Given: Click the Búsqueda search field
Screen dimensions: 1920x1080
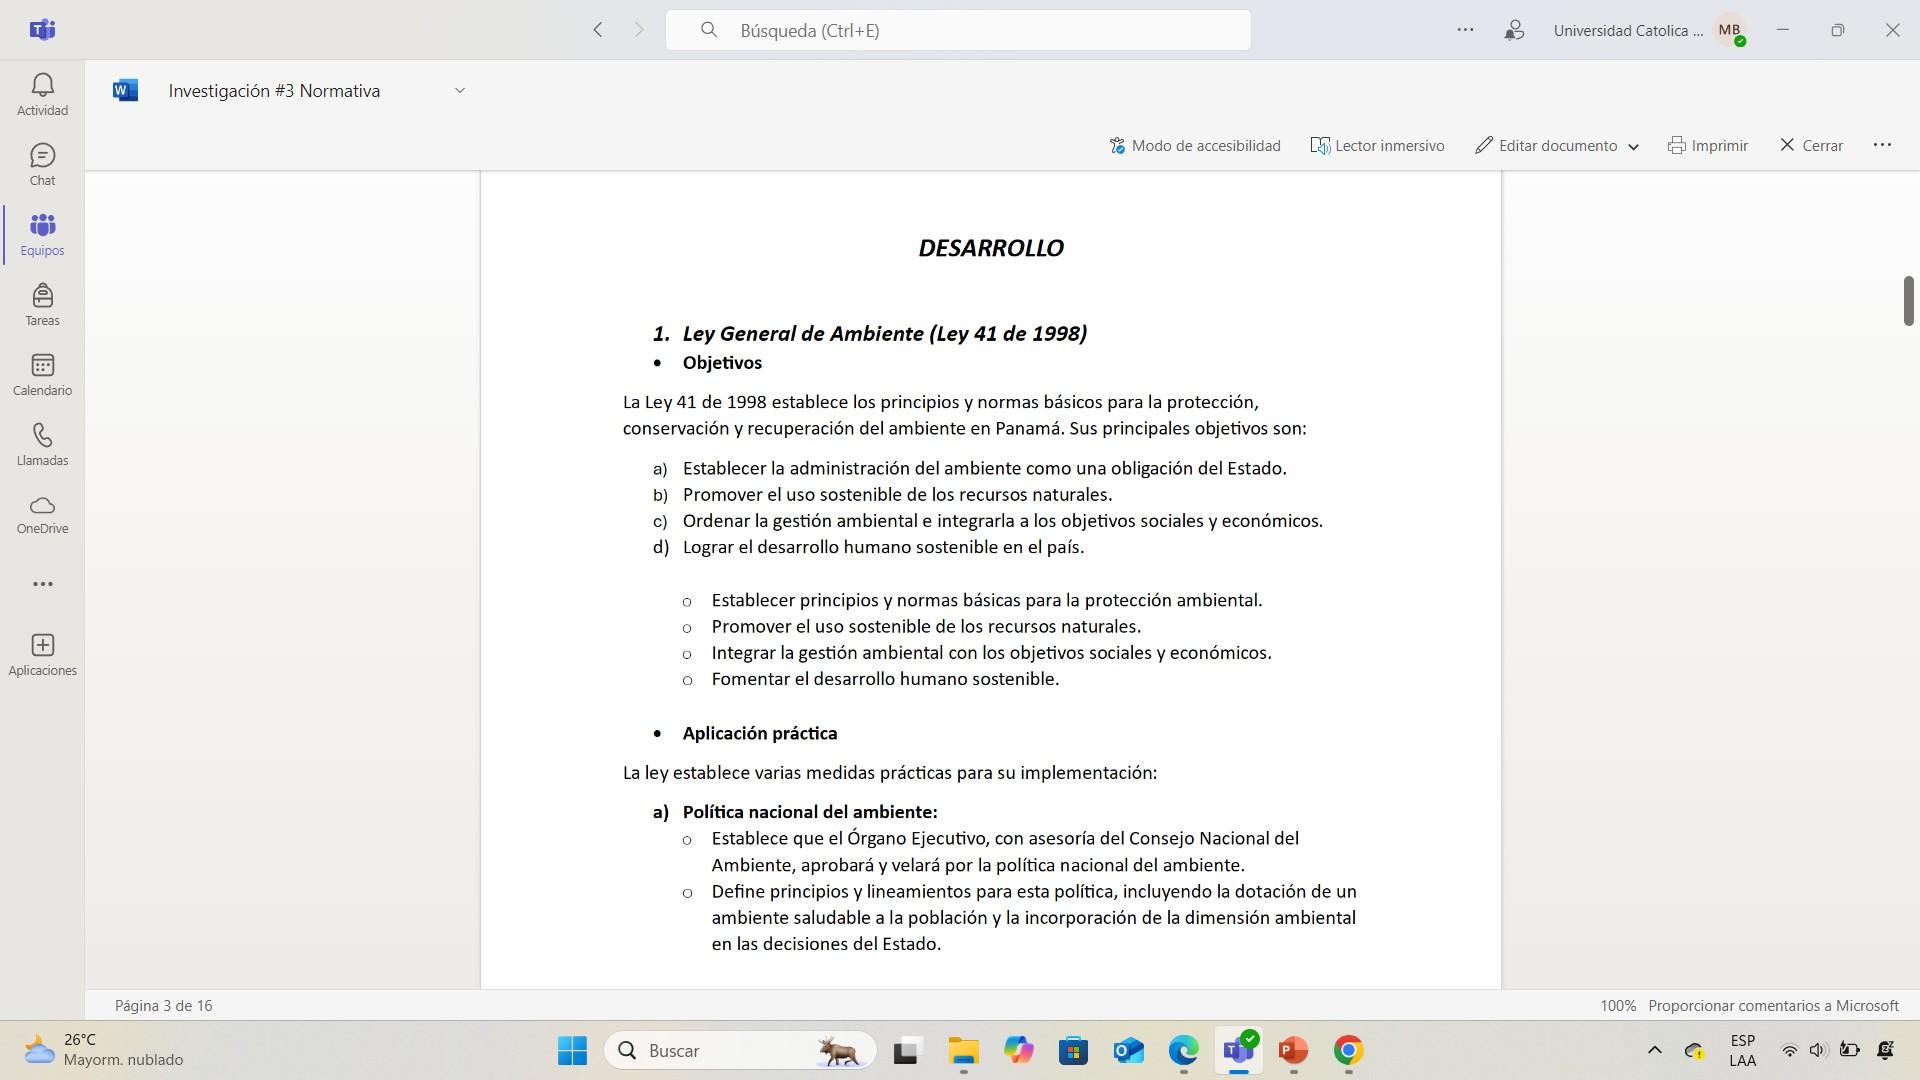Looking at the screenshot, I should [x=958, y=30].
